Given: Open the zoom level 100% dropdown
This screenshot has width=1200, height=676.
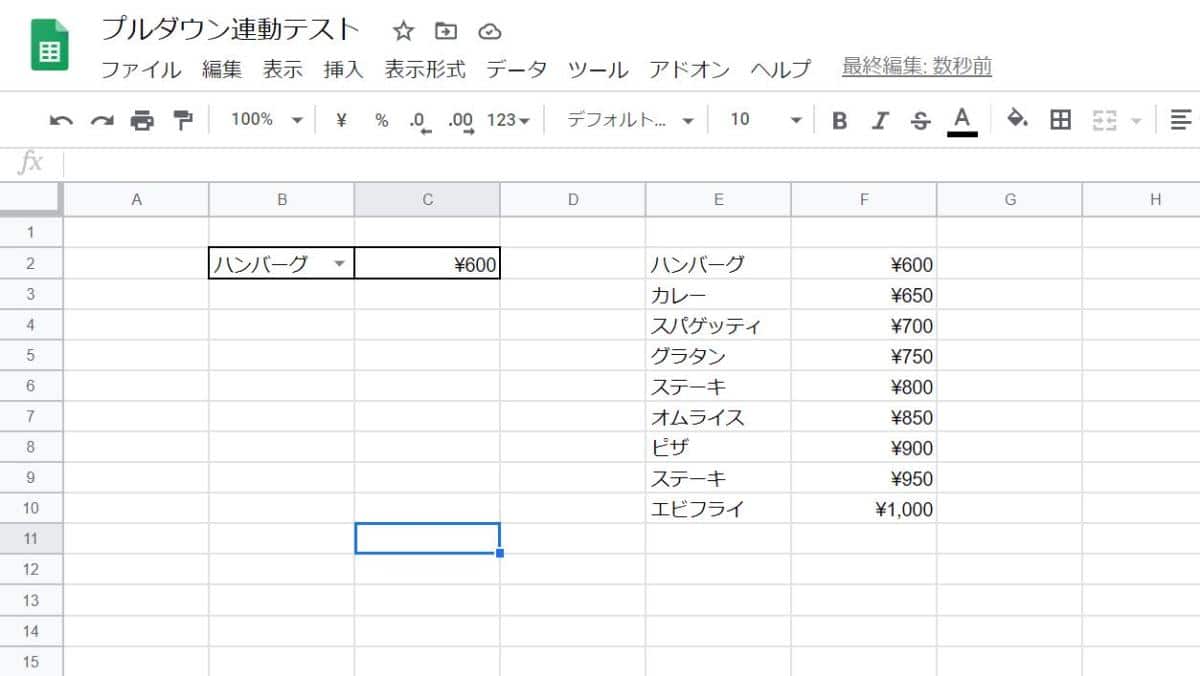Looking at the screenshot, I should click(x=265, y=119).
